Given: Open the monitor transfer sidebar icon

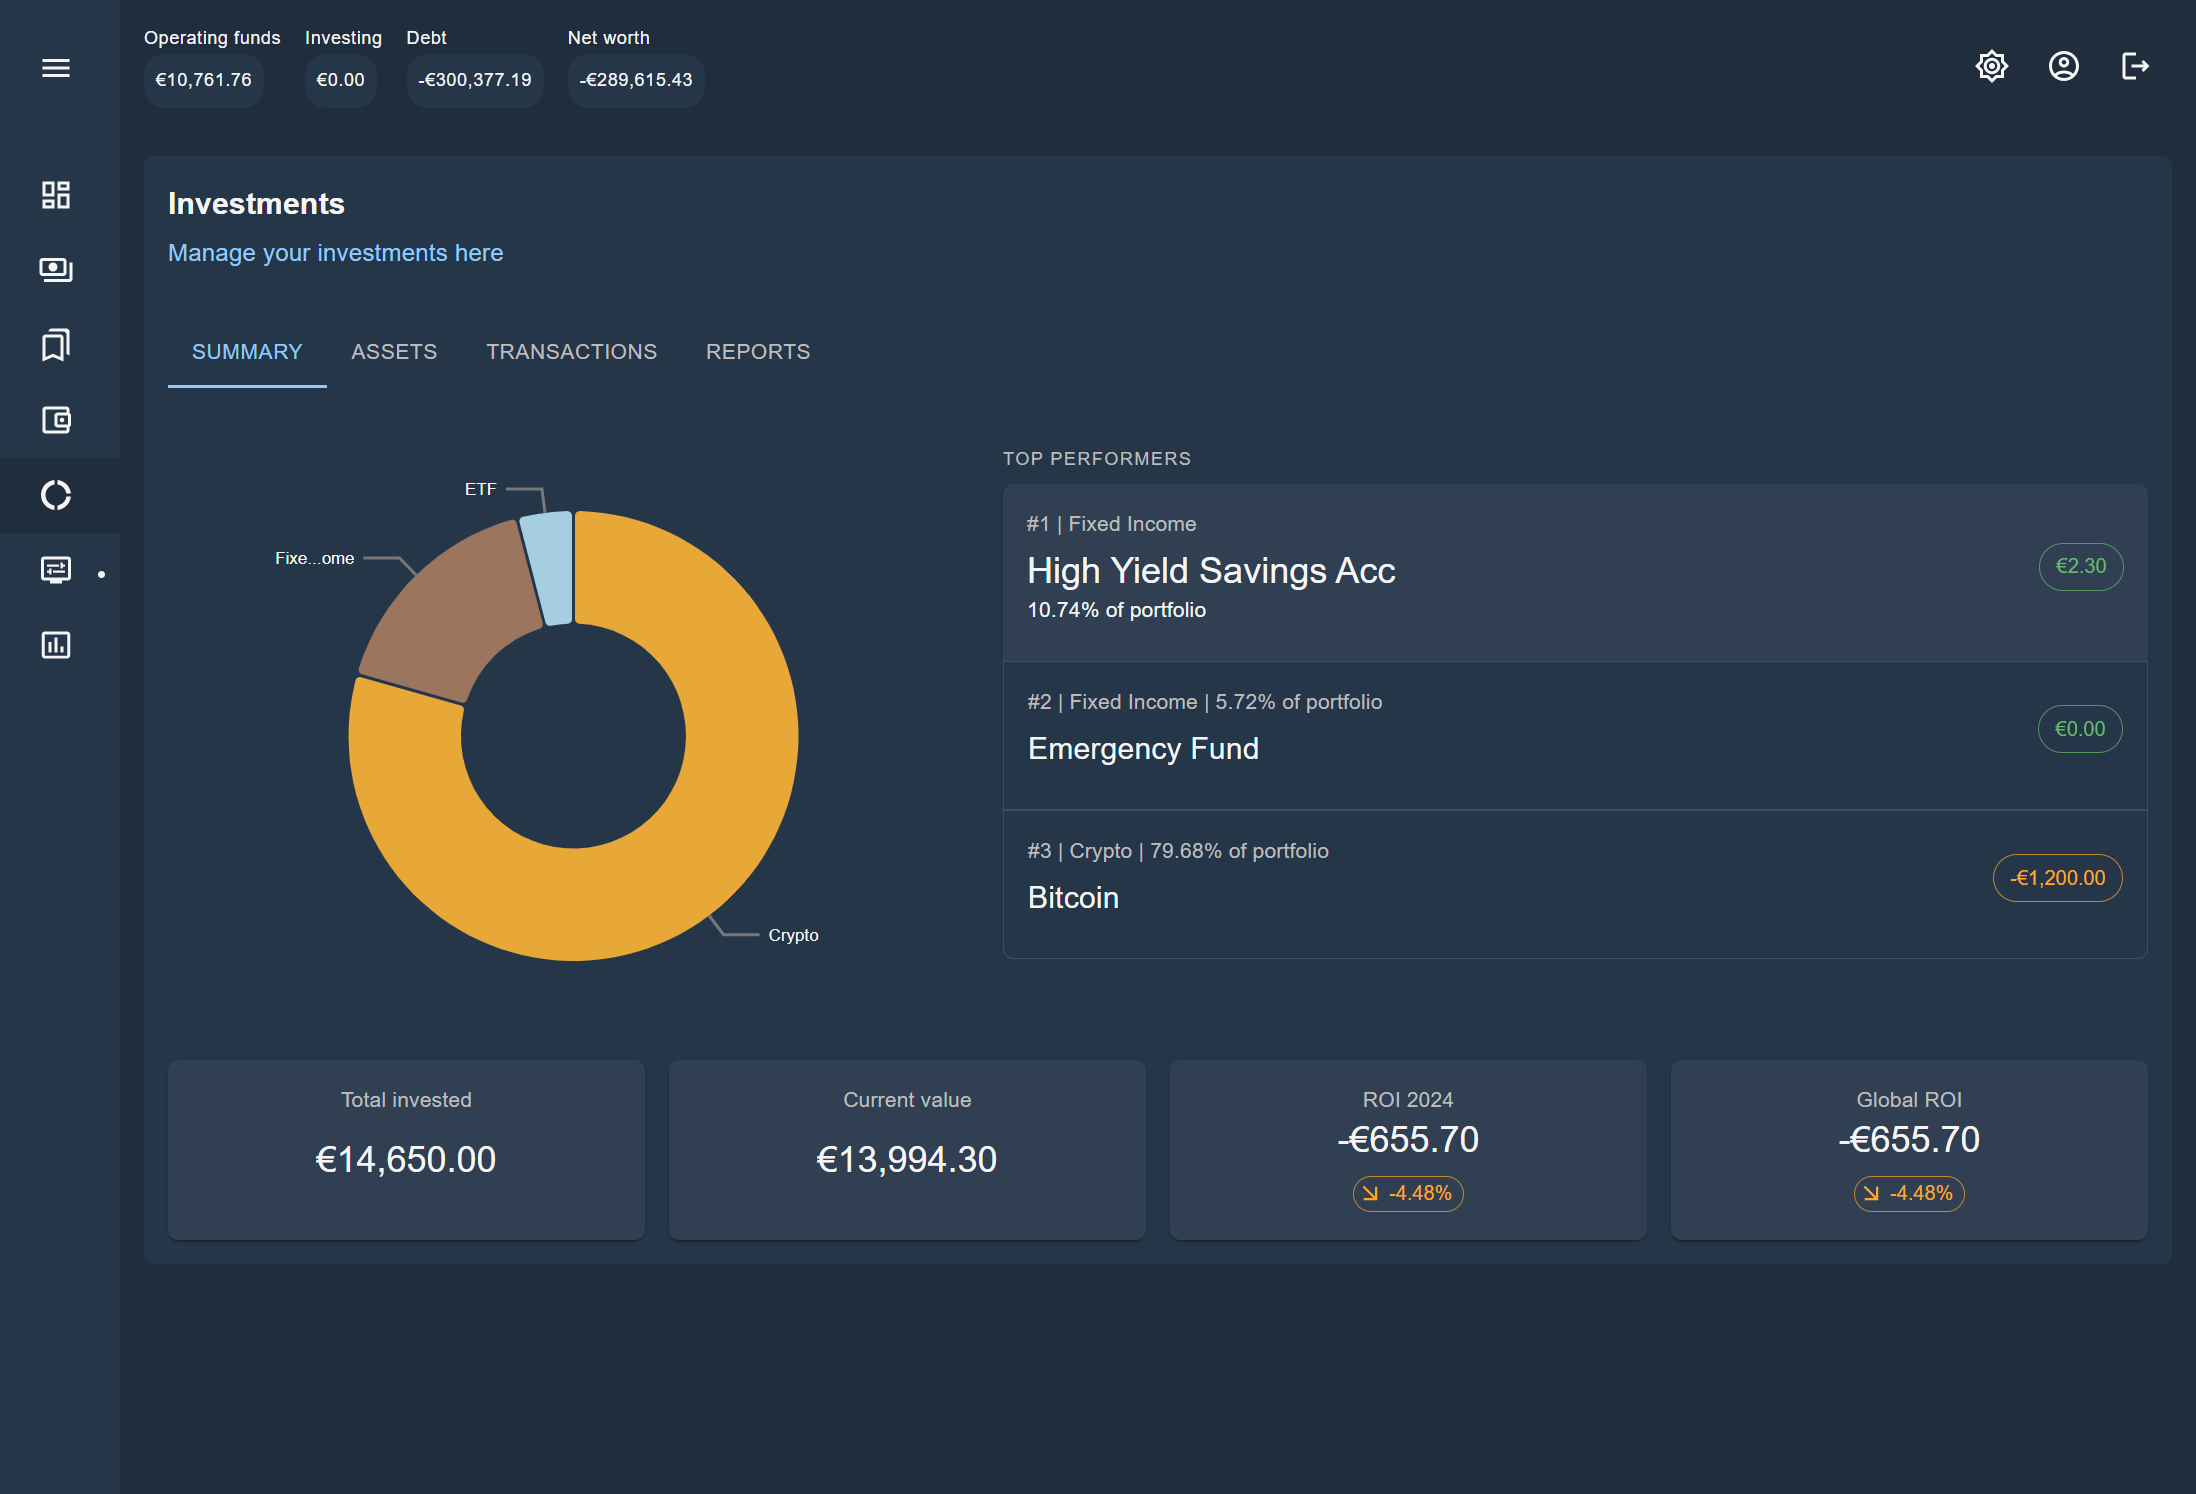Looking at the screenshot, I should pyautogui.click(x=56, y=570).
